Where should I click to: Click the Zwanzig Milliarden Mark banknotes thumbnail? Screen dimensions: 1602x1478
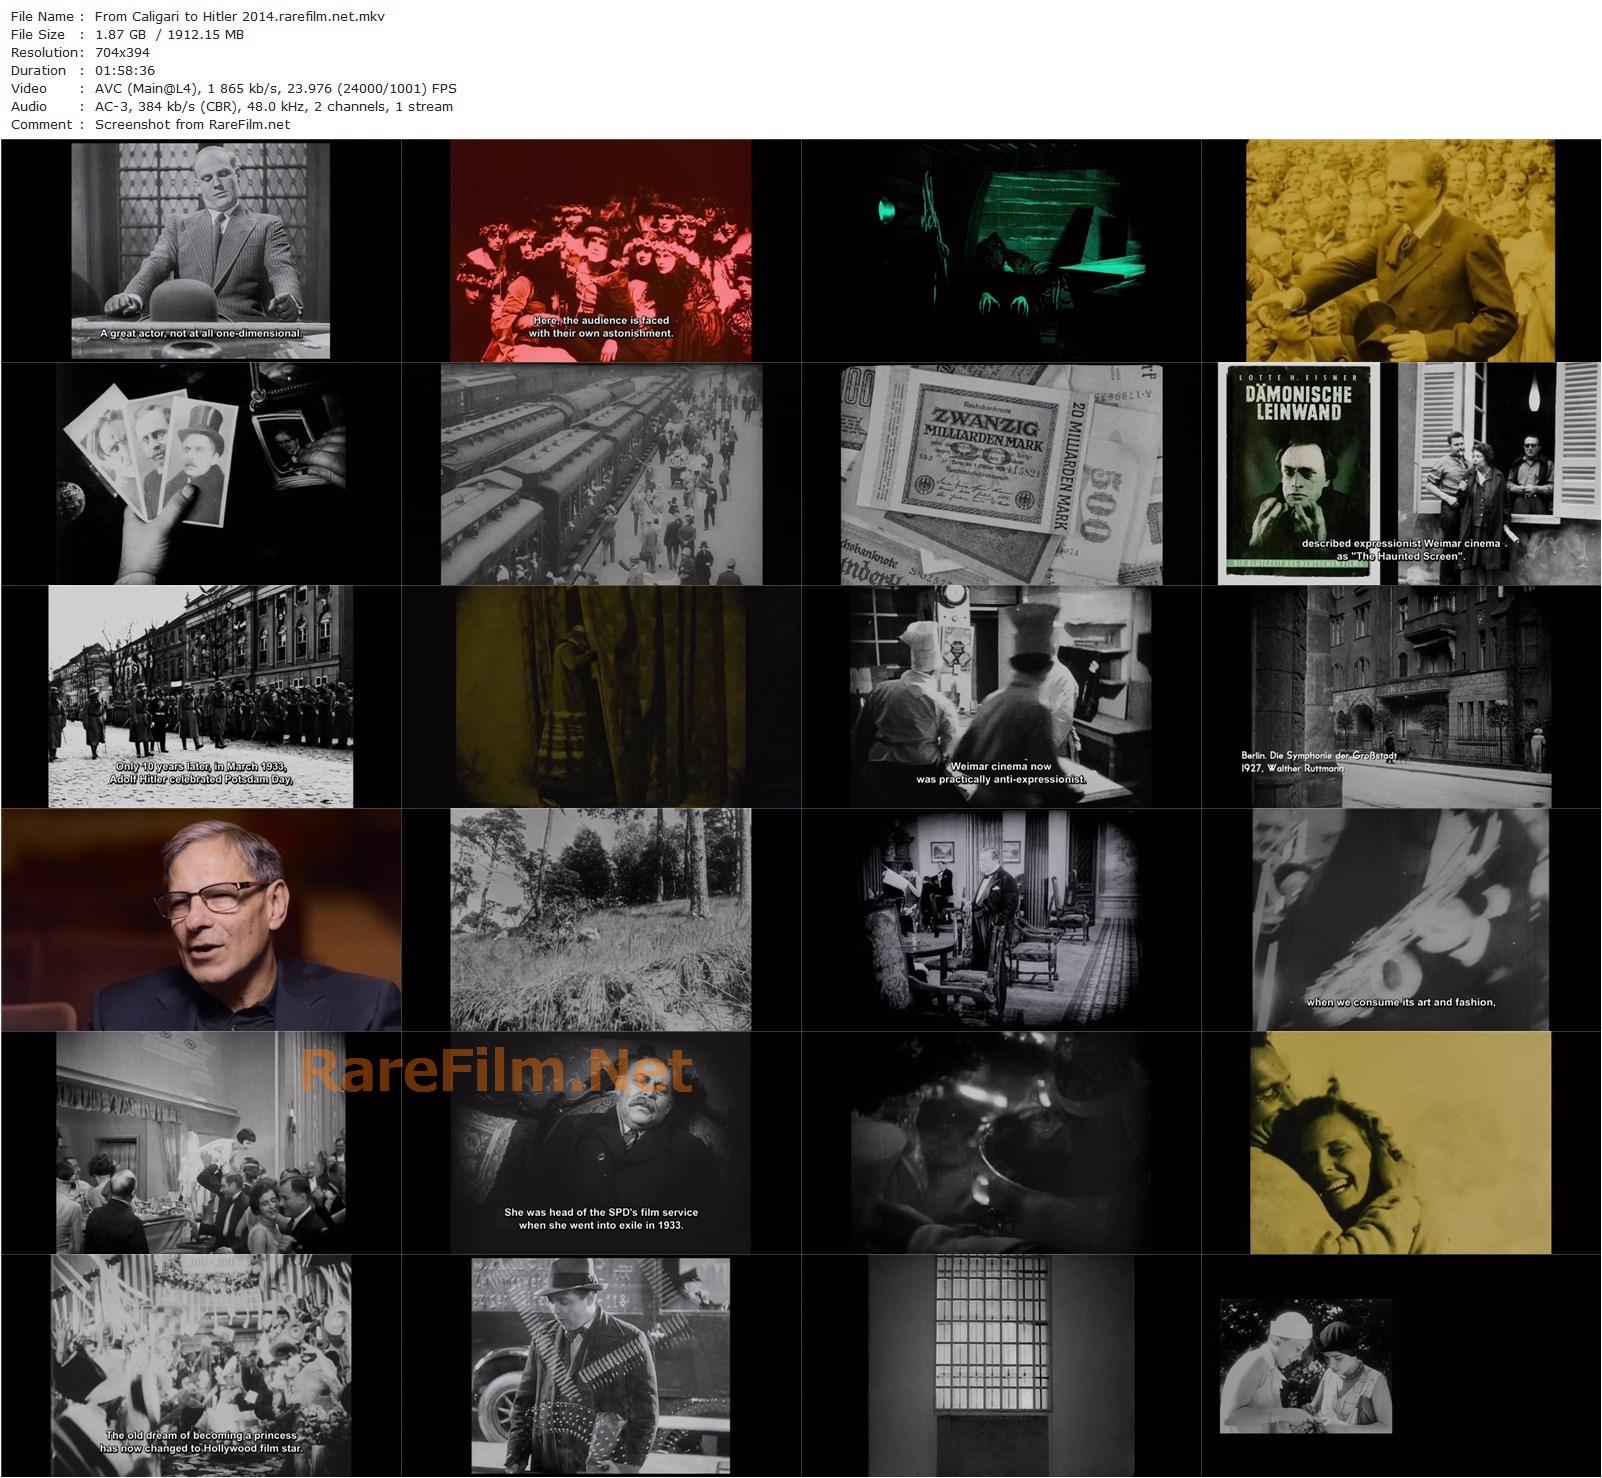coord(1000,475)
